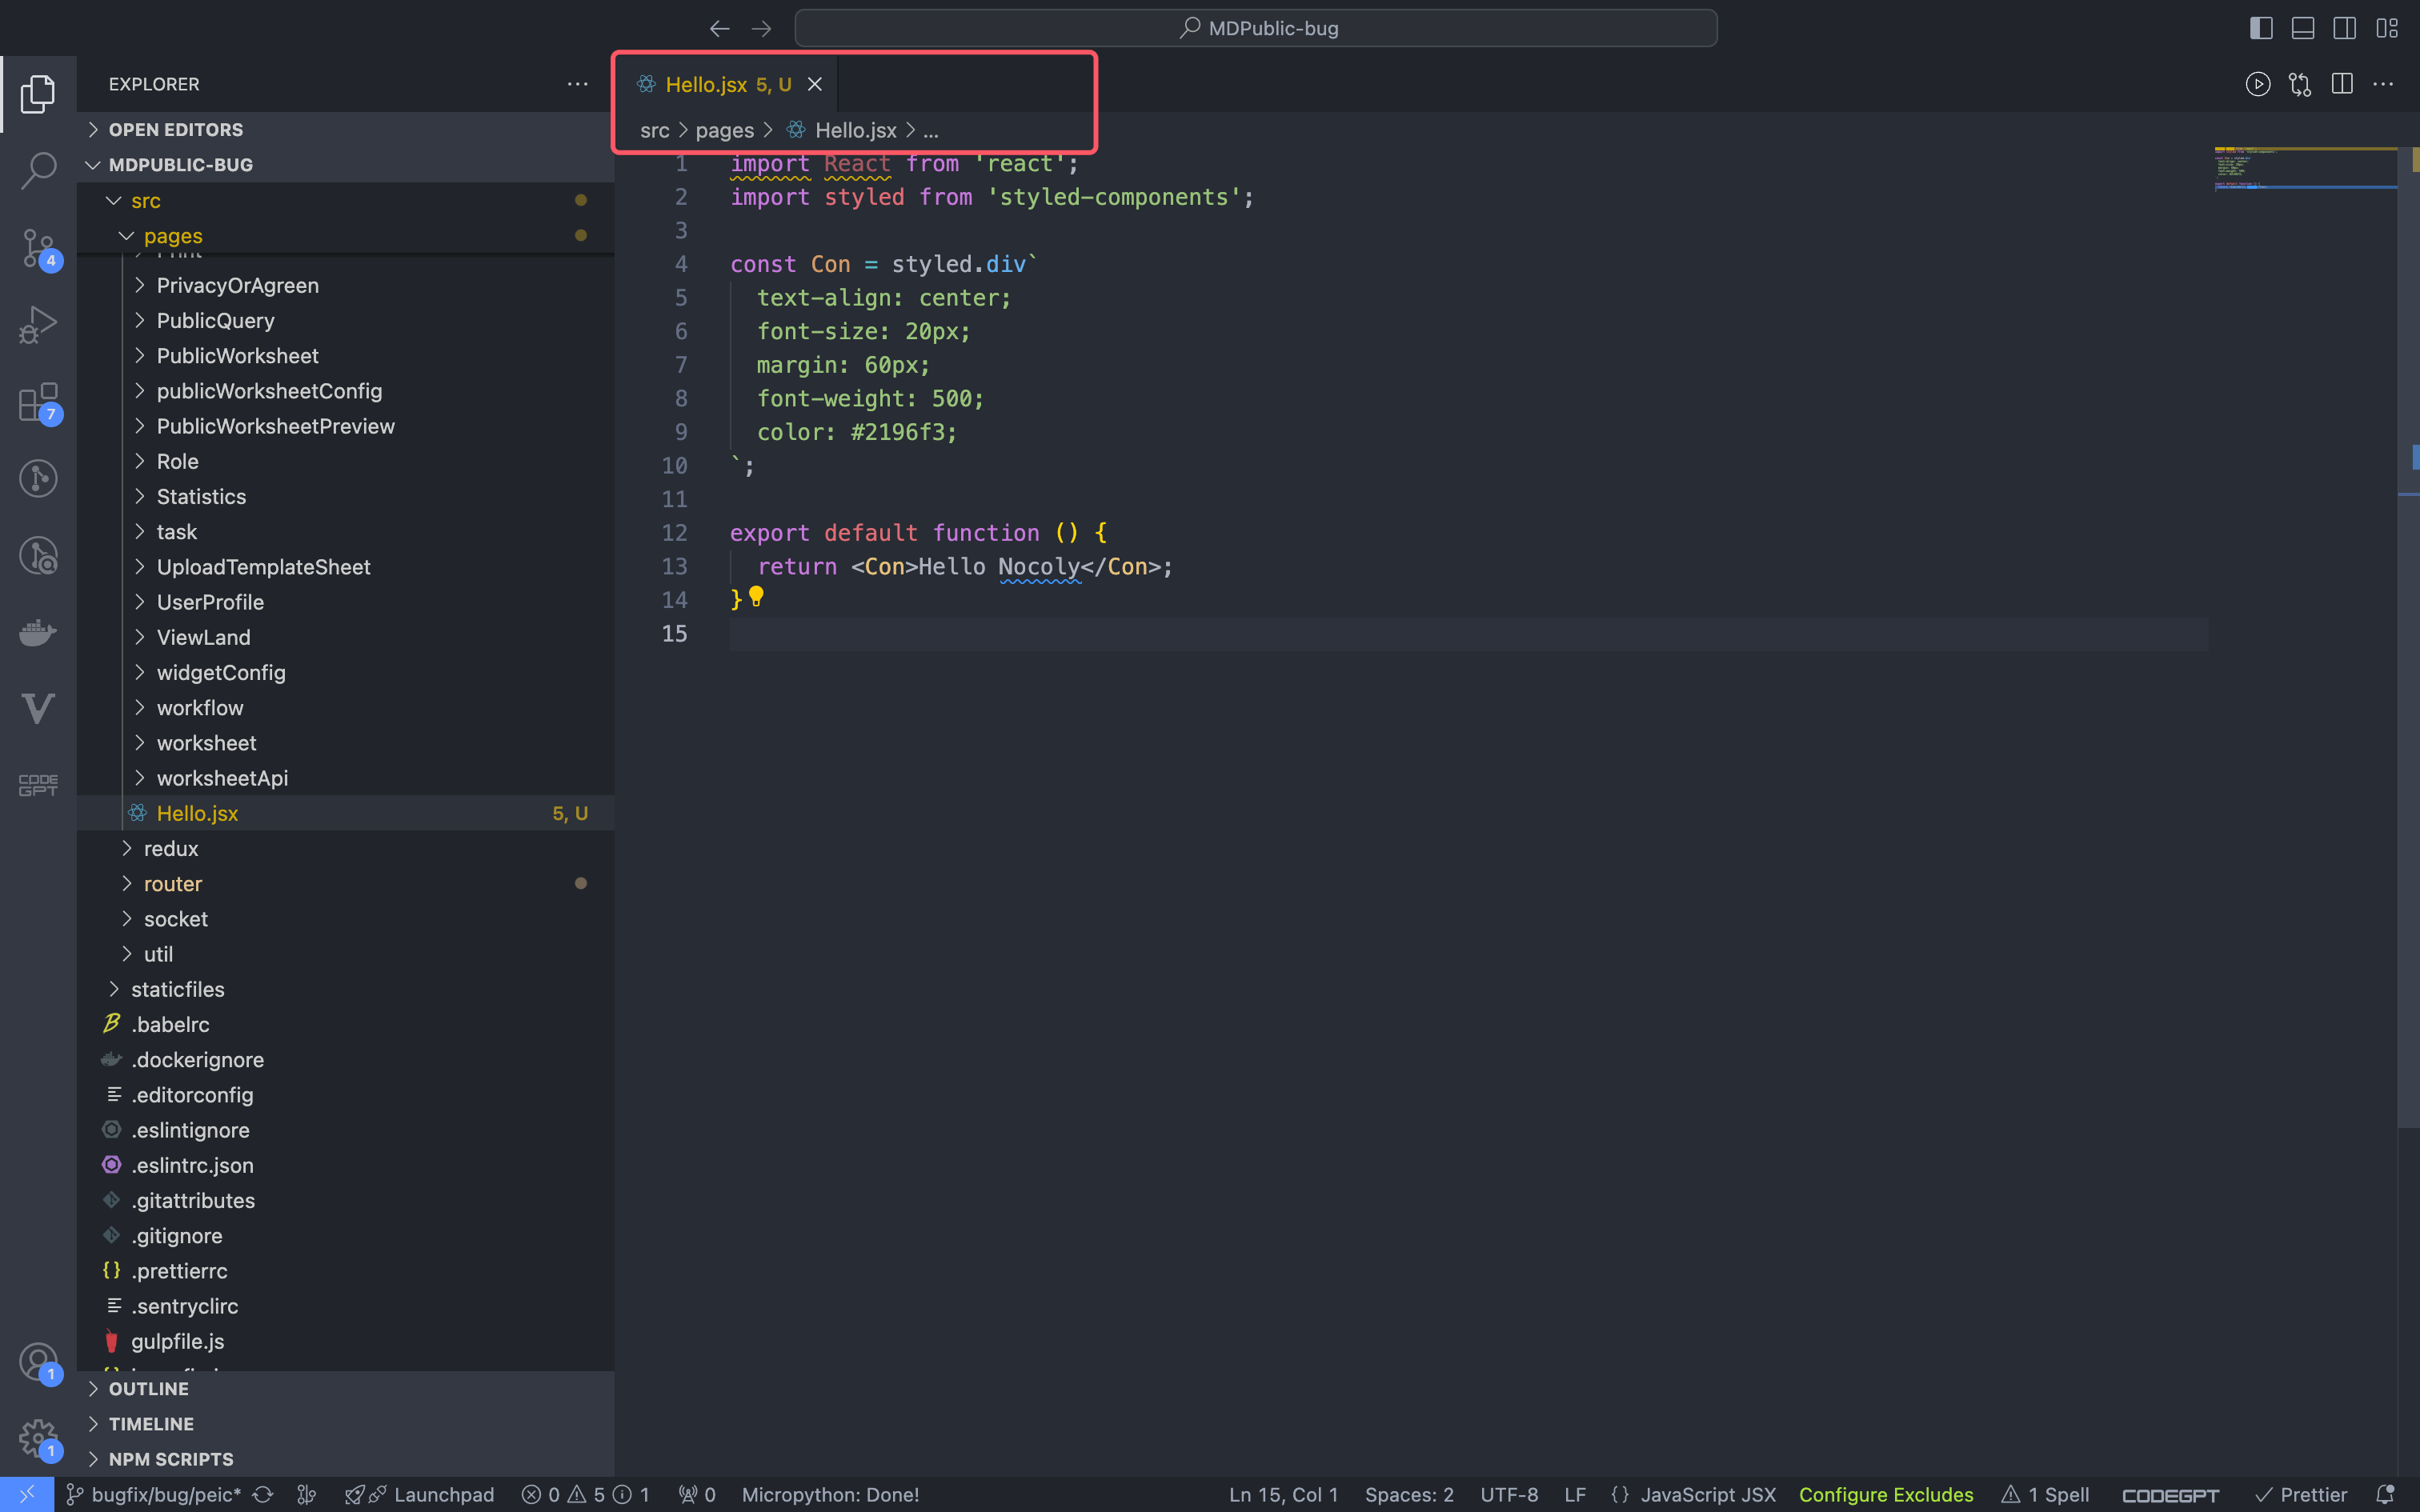Open the Search view in activity bar
Viewport: 2420px width, 1512px height.
[38, 170]
